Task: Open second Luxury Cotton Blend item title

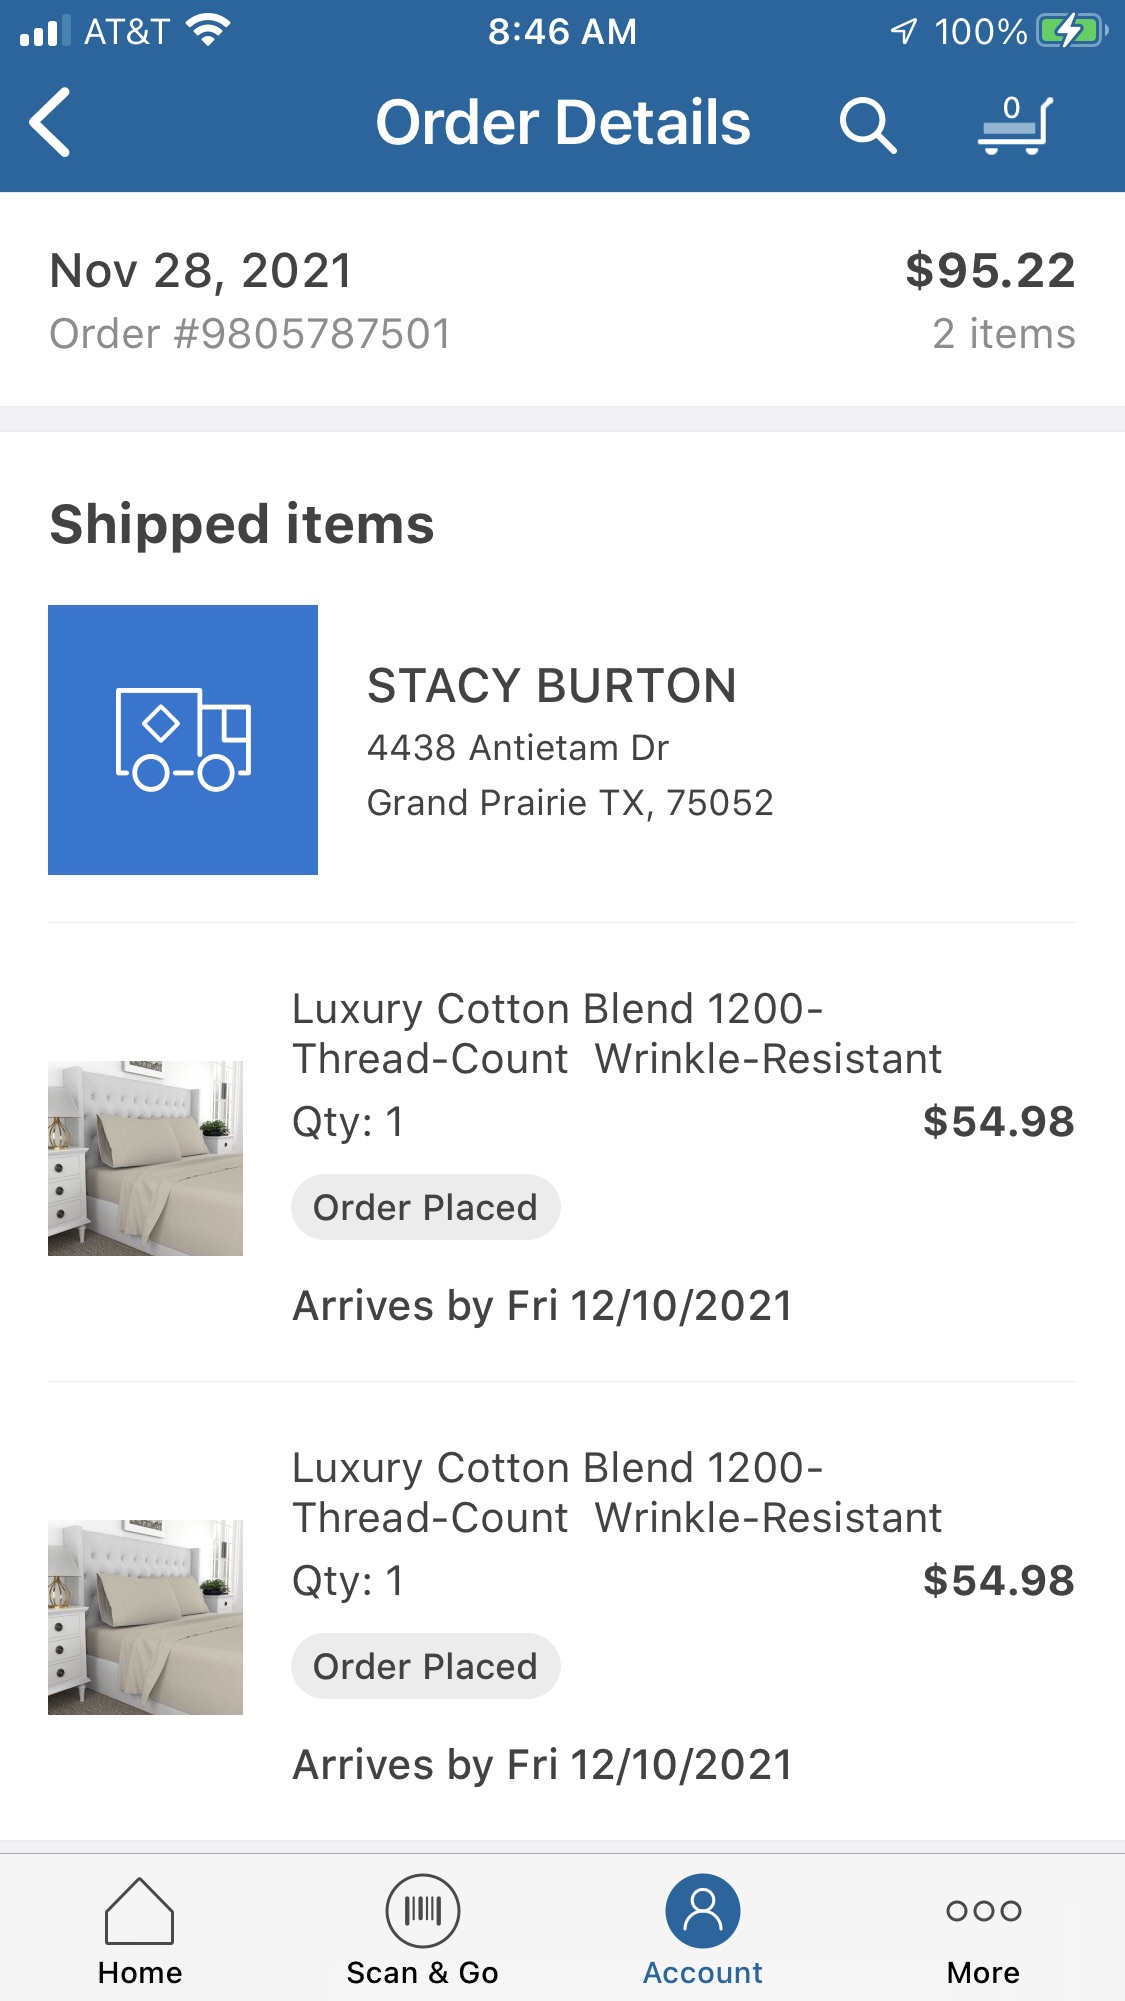Action: pos(616,1493)
